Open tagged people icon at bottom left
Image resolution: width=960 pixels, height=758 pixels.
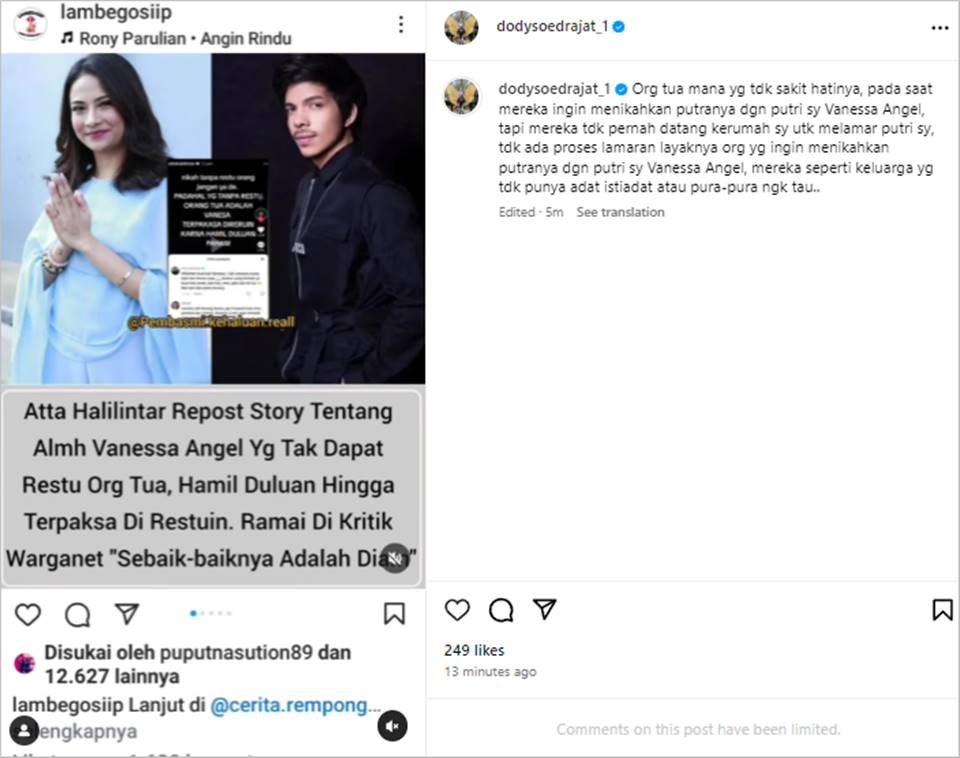pyautogui.click(x=24, y=730)
